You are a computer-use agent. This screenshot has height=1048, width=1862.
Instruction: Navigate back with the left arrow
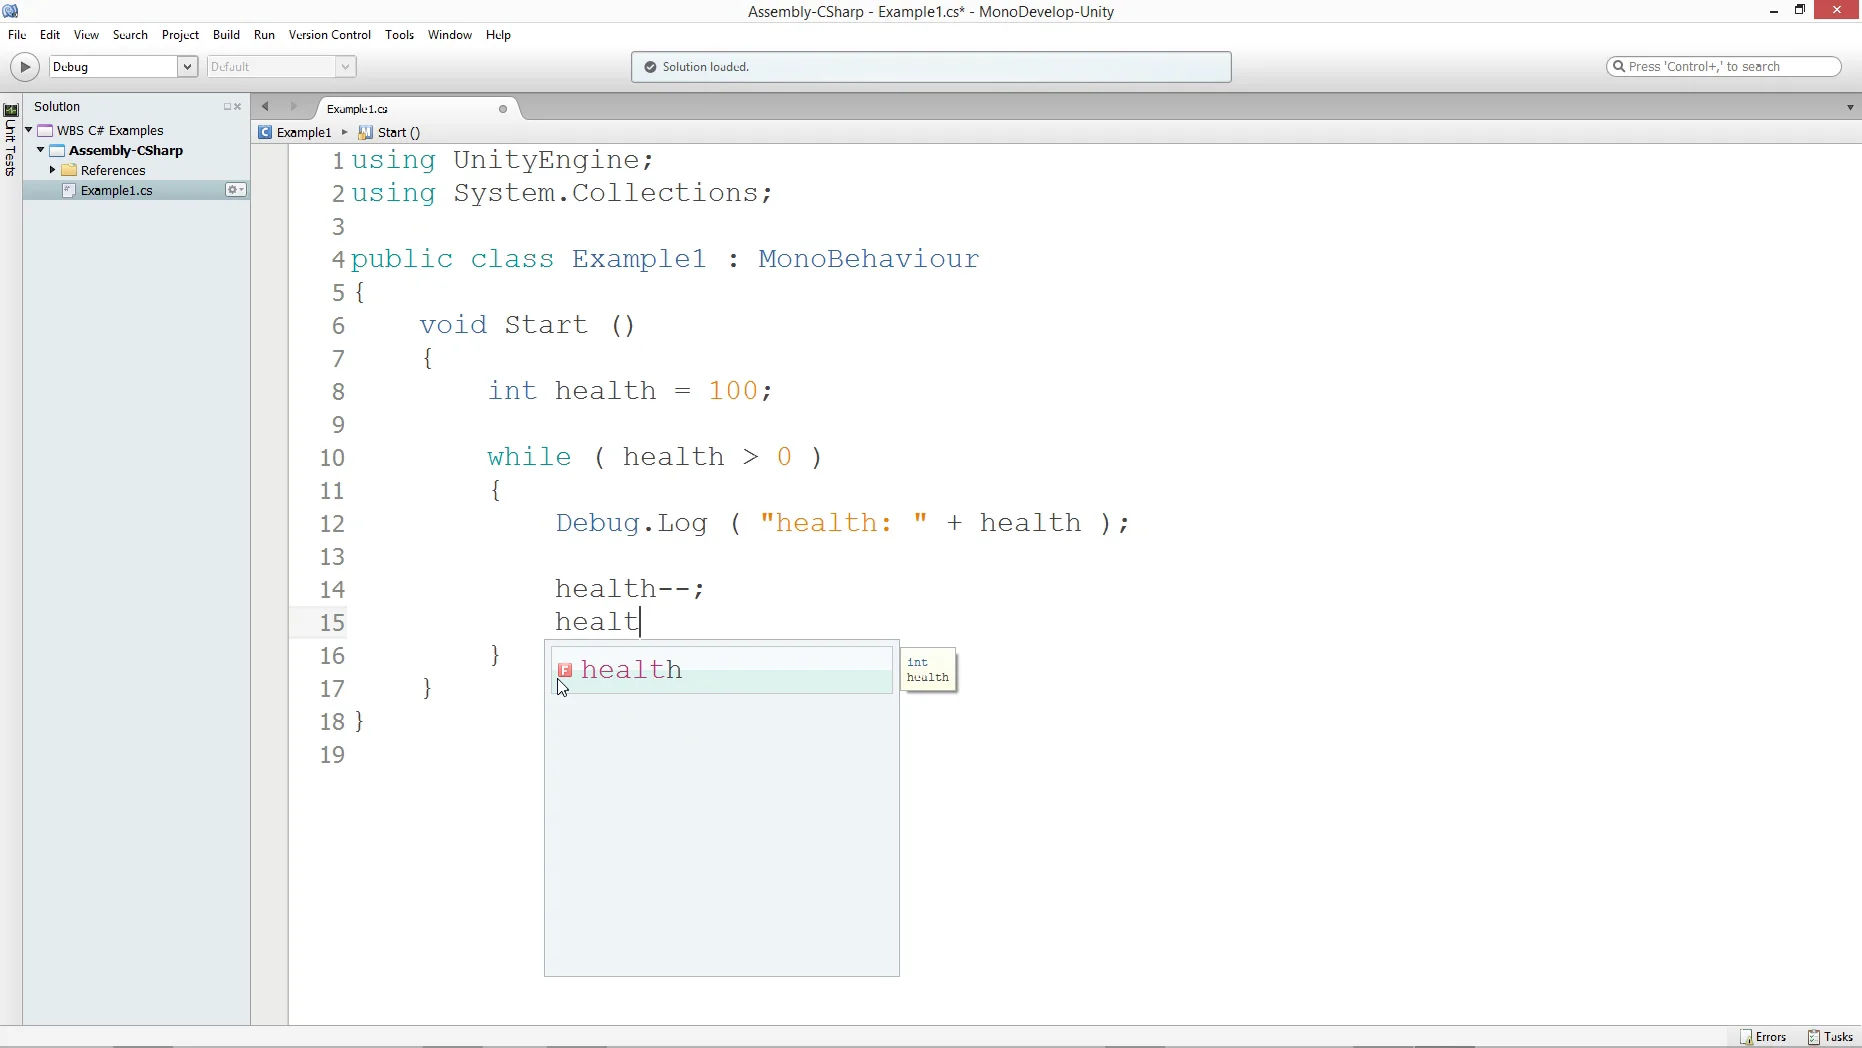(266, 107)
